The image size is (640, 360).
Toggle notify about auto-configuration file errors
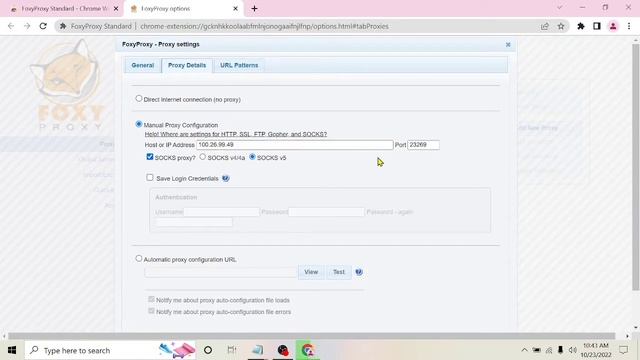point(151,311)
